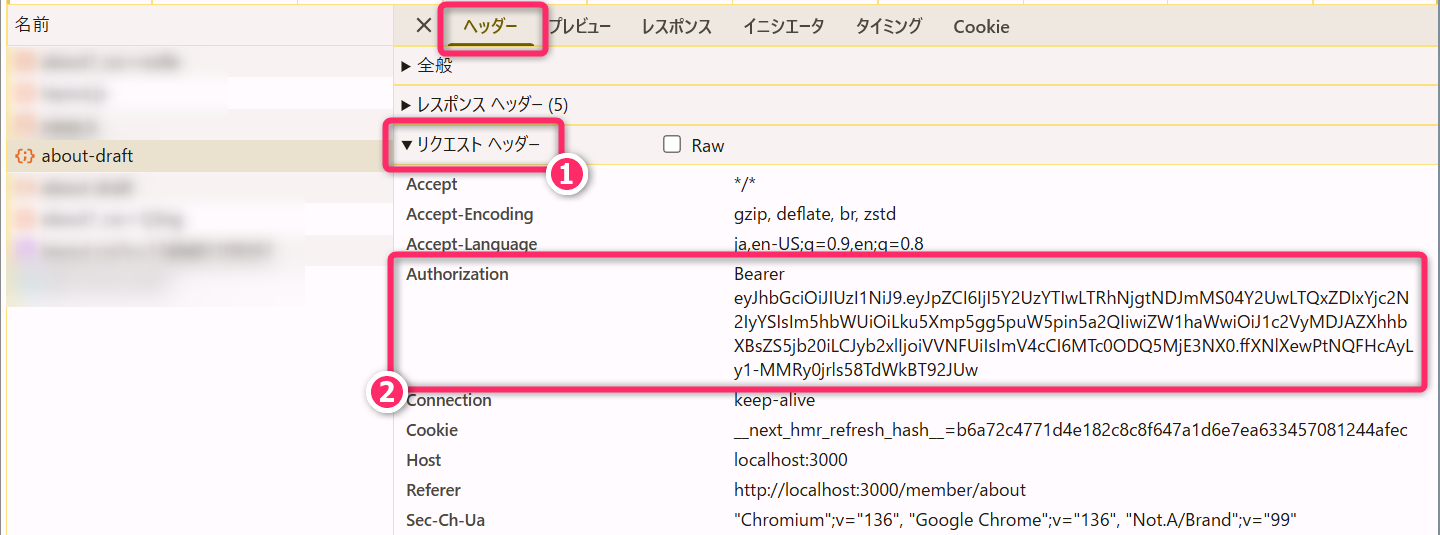Click the Authorization header name
The image size is (1440, 535).
tap(457, 274)
